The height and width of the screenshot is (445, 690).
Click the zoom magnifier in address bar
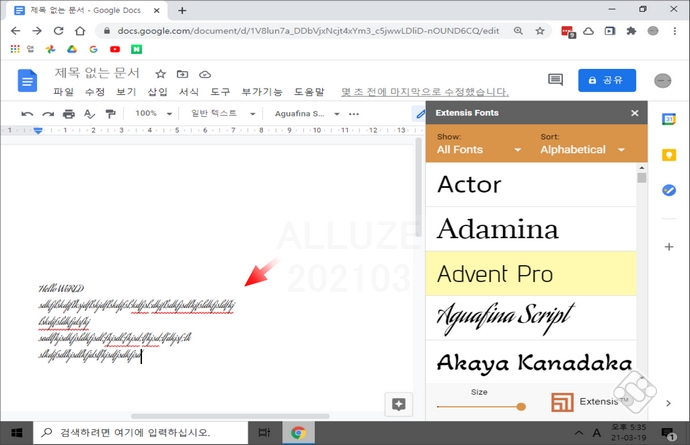[x=518, y=31]
